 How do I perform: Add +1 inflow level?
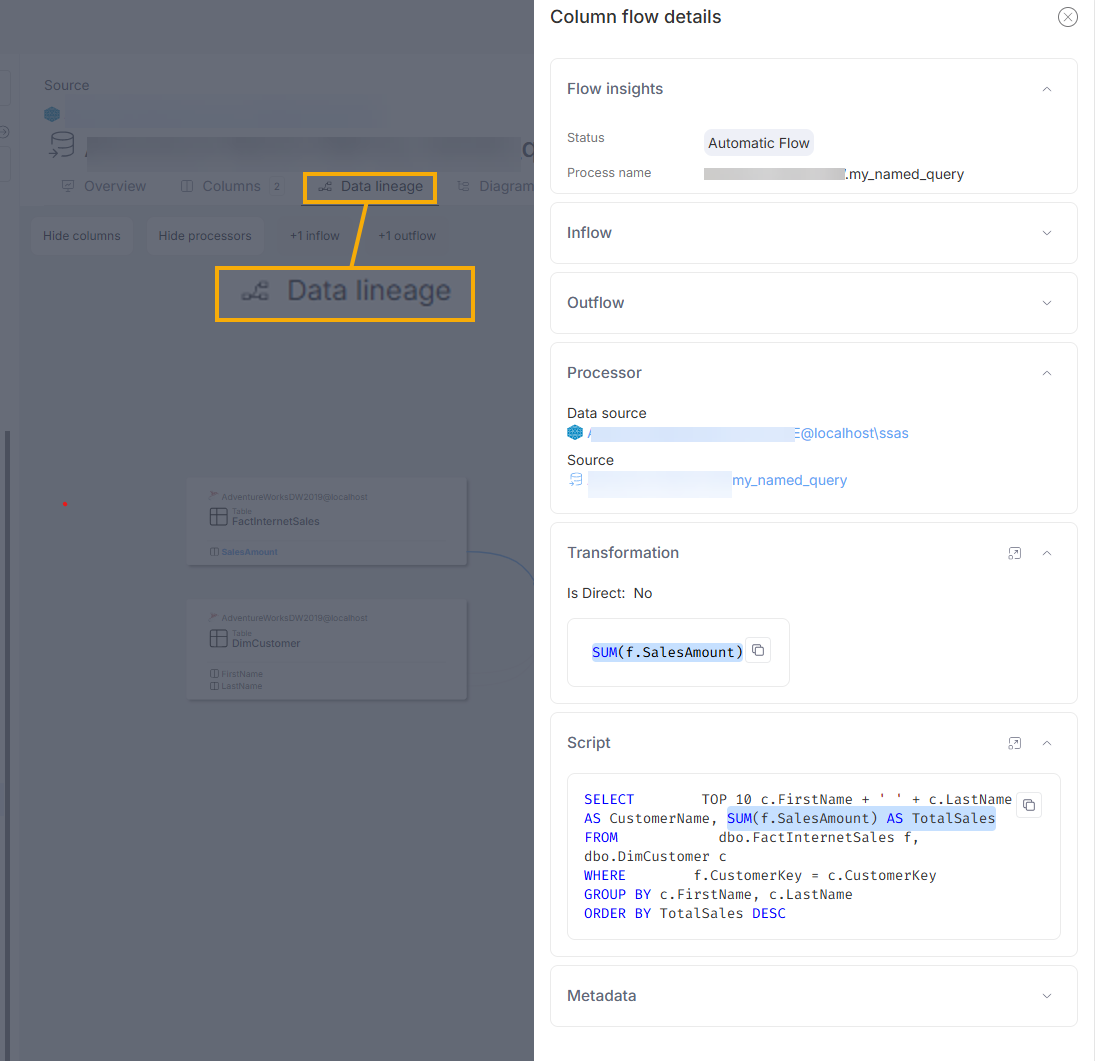coord(315,236)
